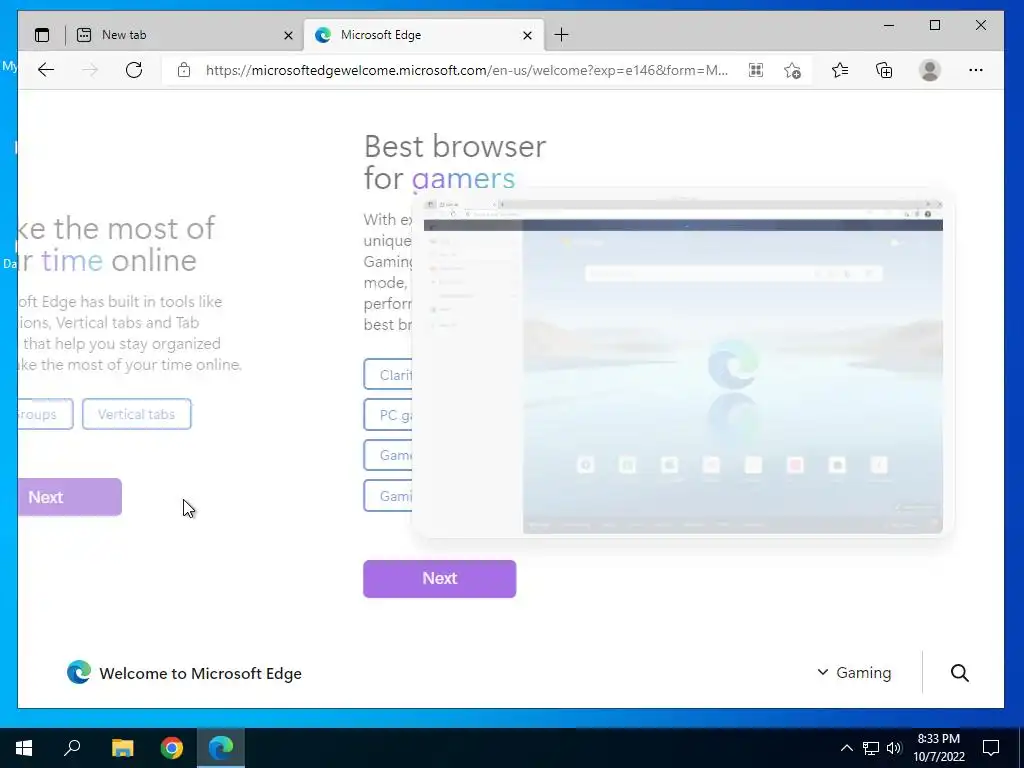Close the Microsoft Edge tab

pos(528,35)
